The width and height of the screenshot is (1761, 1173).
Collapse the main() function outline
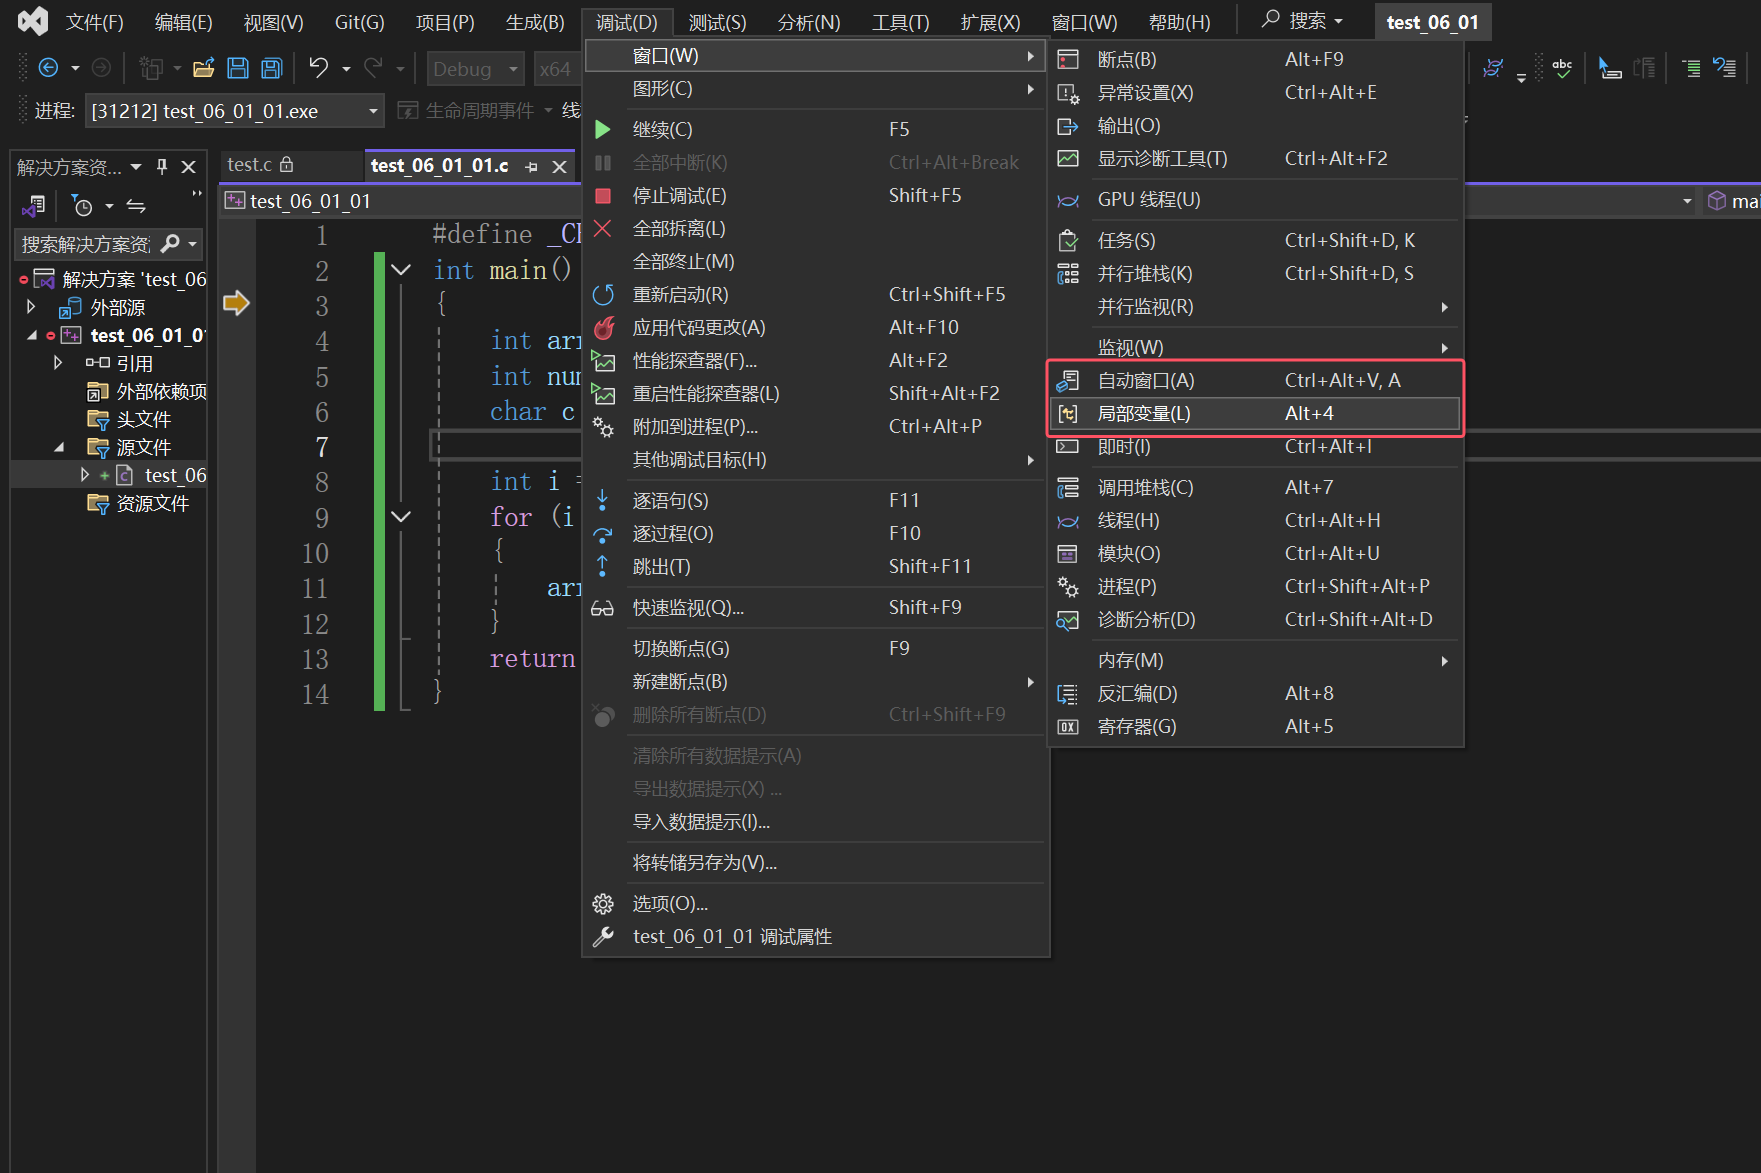coord(401,270)
